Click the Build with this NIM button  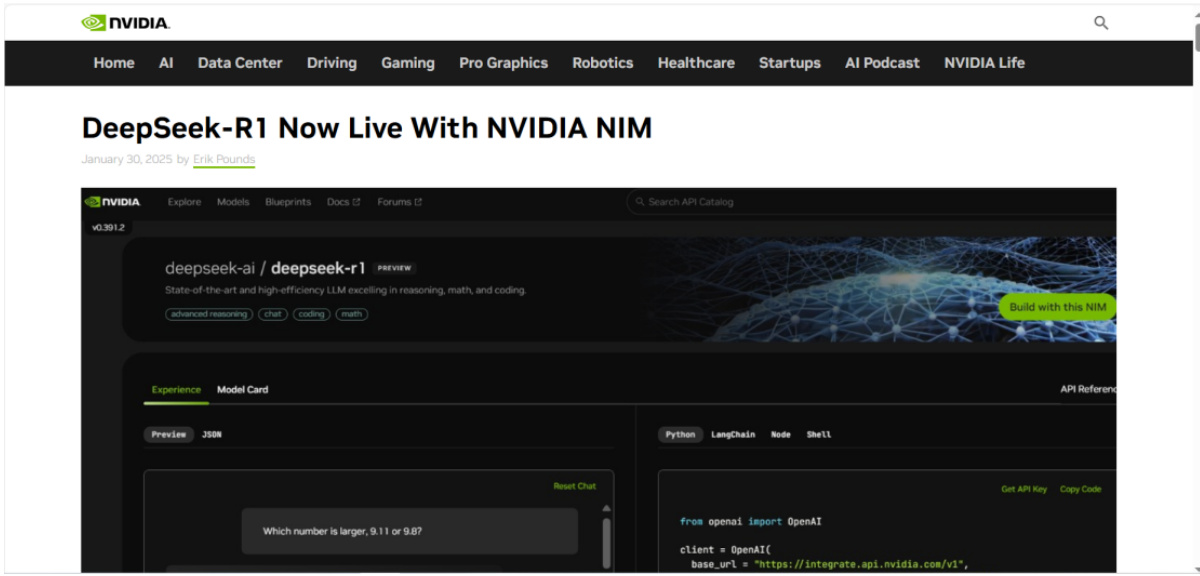pyautogui.click(x=1058, y=307)
